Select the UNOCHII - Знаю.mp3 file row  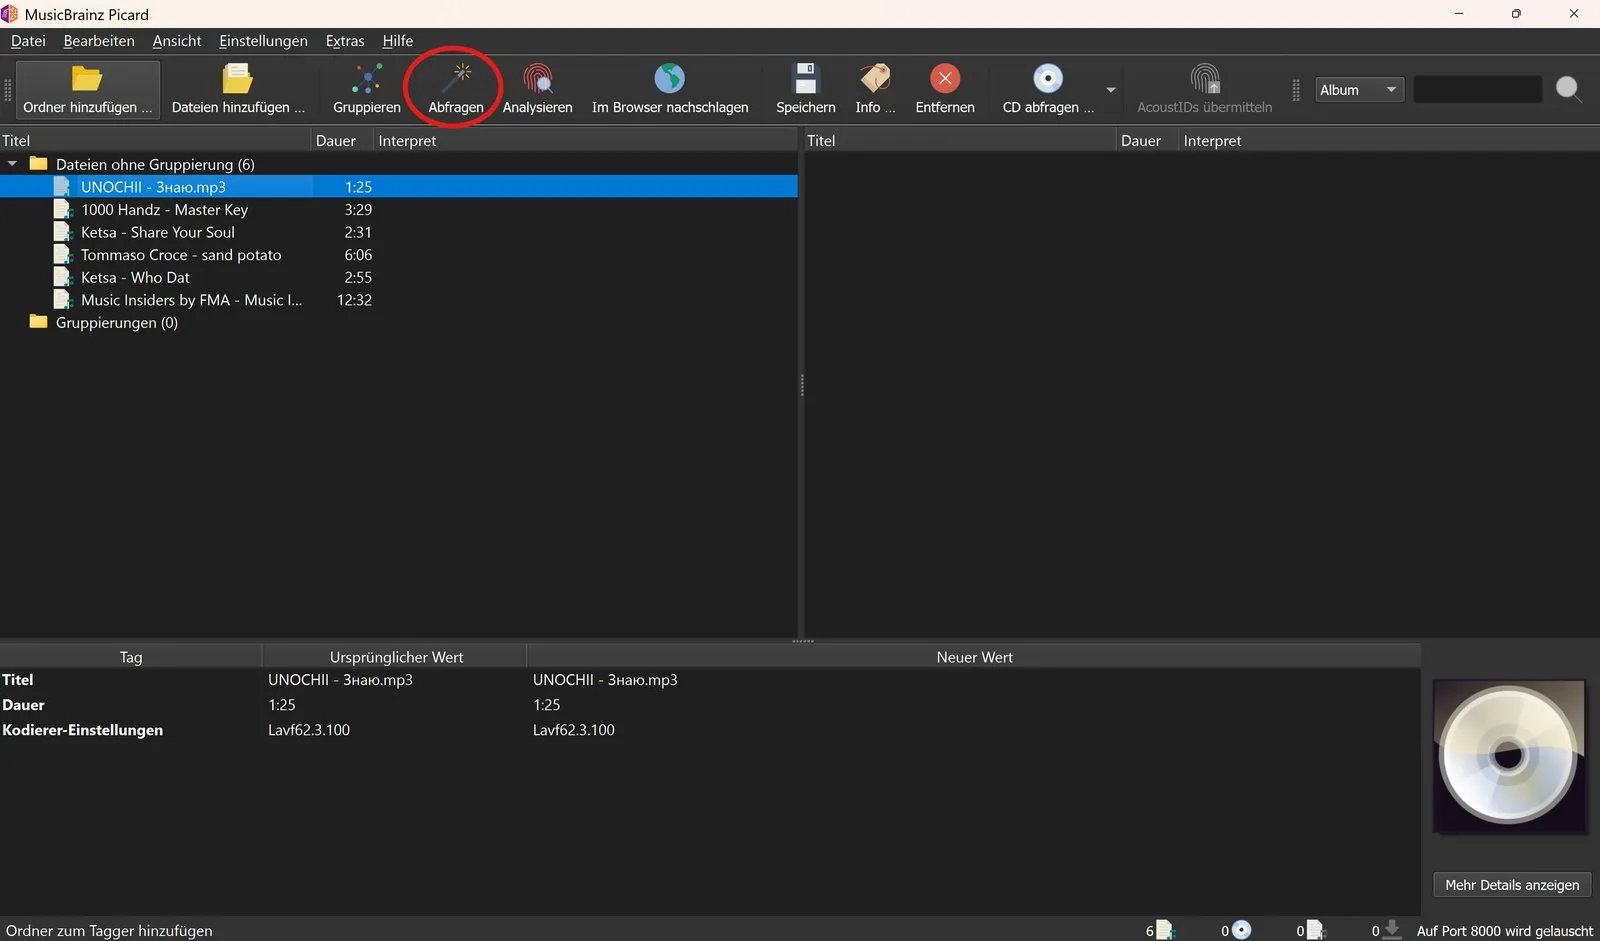pyautogui.click(x=399, y=187)
